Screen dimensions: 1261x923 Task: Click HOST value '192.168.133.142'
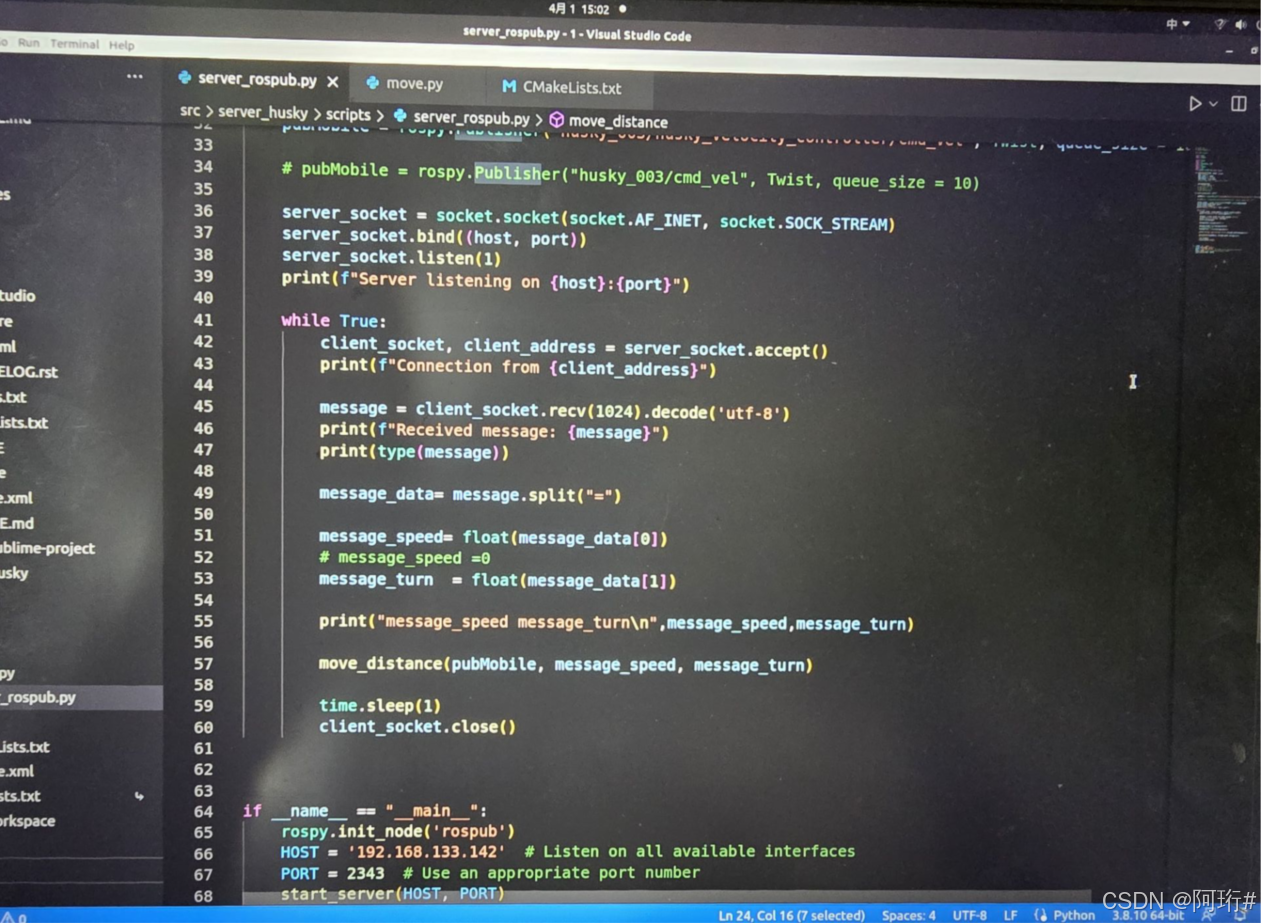pos(426,852)
